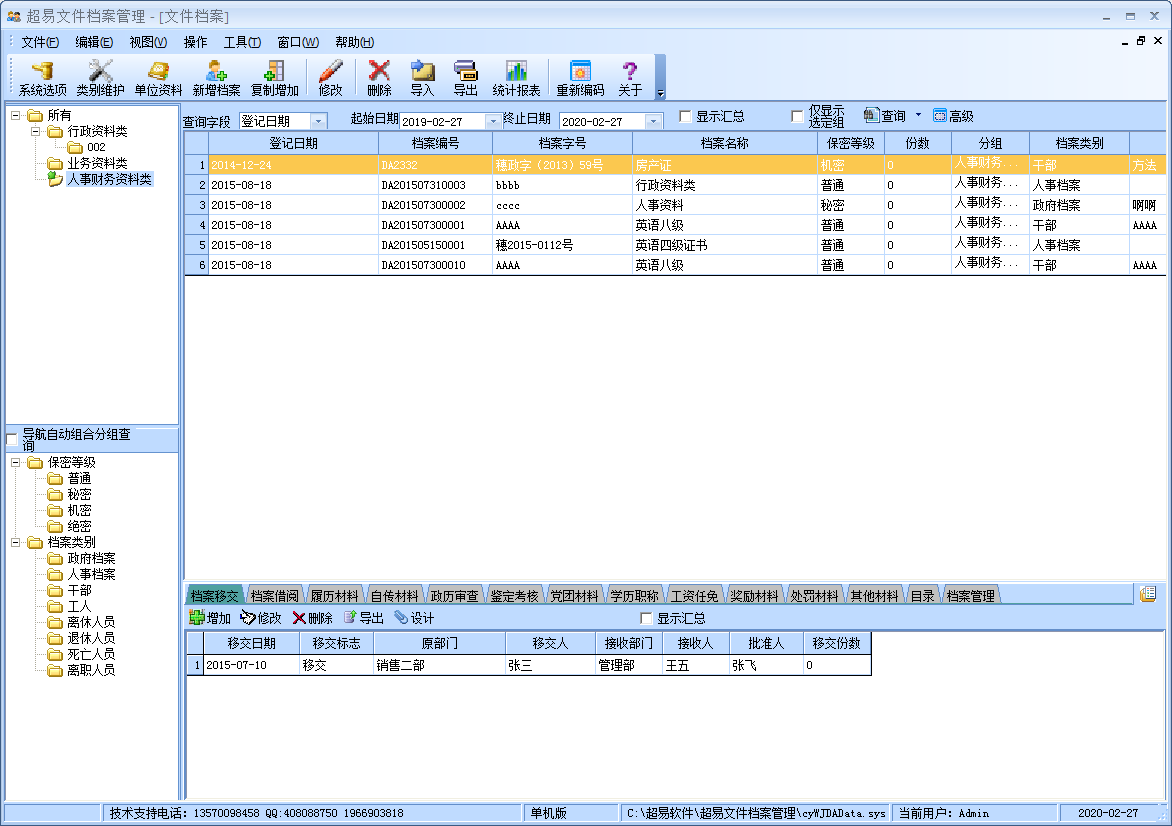This screenshot has height=826, width=1172.
Task: Click 新增档案 add archive icon
Action: point(216,78)
